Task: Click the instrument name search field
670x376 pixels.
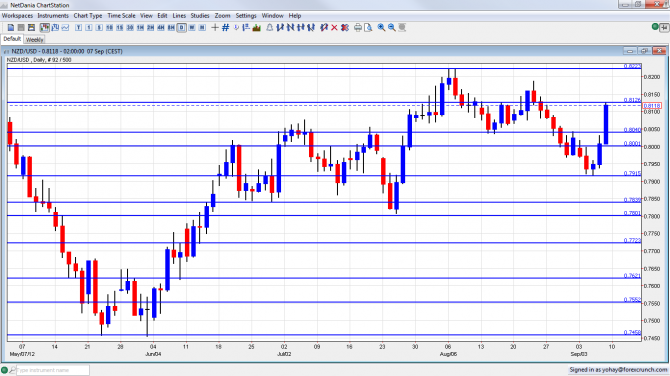Action: click(x=53, y=370)
